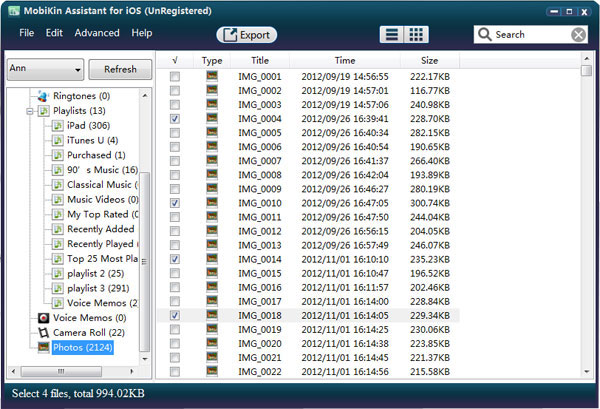Viewport: 600px width, 409px height.
Task: Click the image type icon for IMG_0010
Action: click(x=212, y=202)
